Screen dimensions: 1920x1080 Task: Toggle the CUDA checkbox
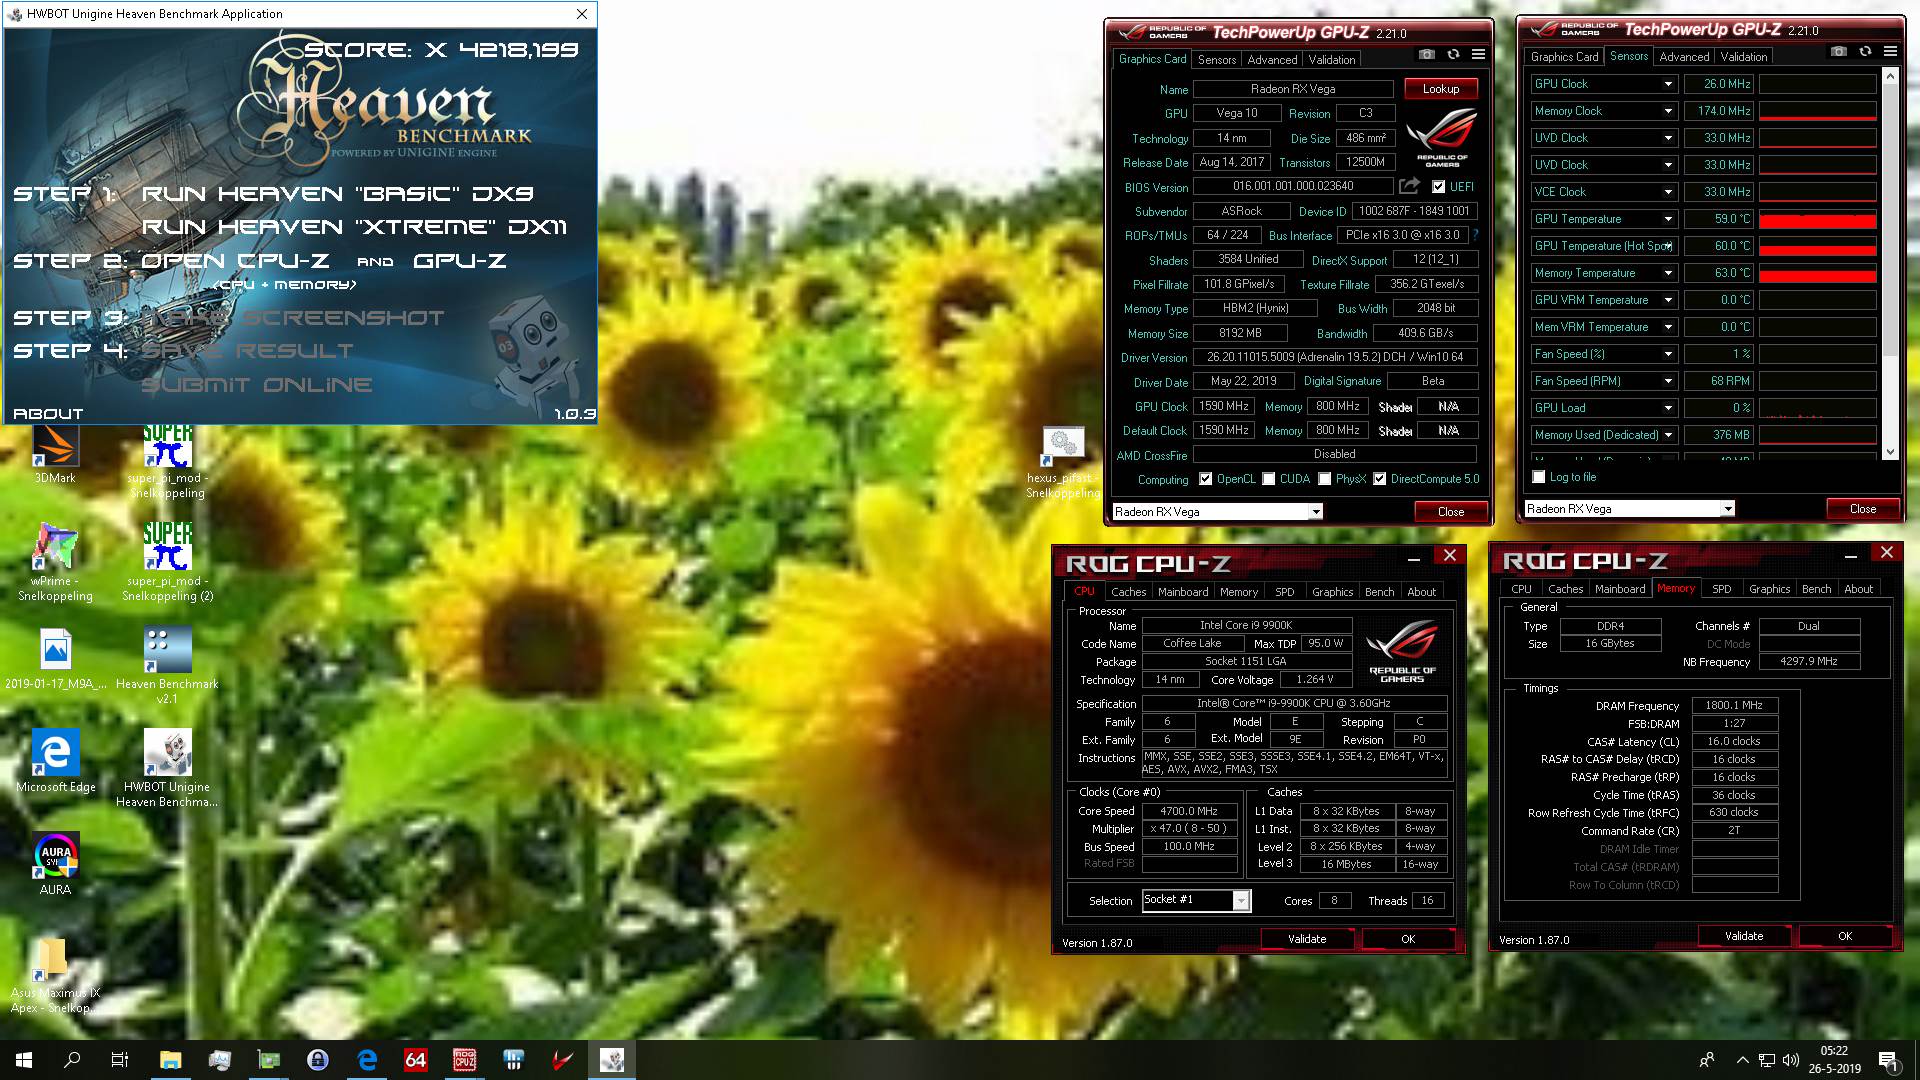(x=1268, y=479)
